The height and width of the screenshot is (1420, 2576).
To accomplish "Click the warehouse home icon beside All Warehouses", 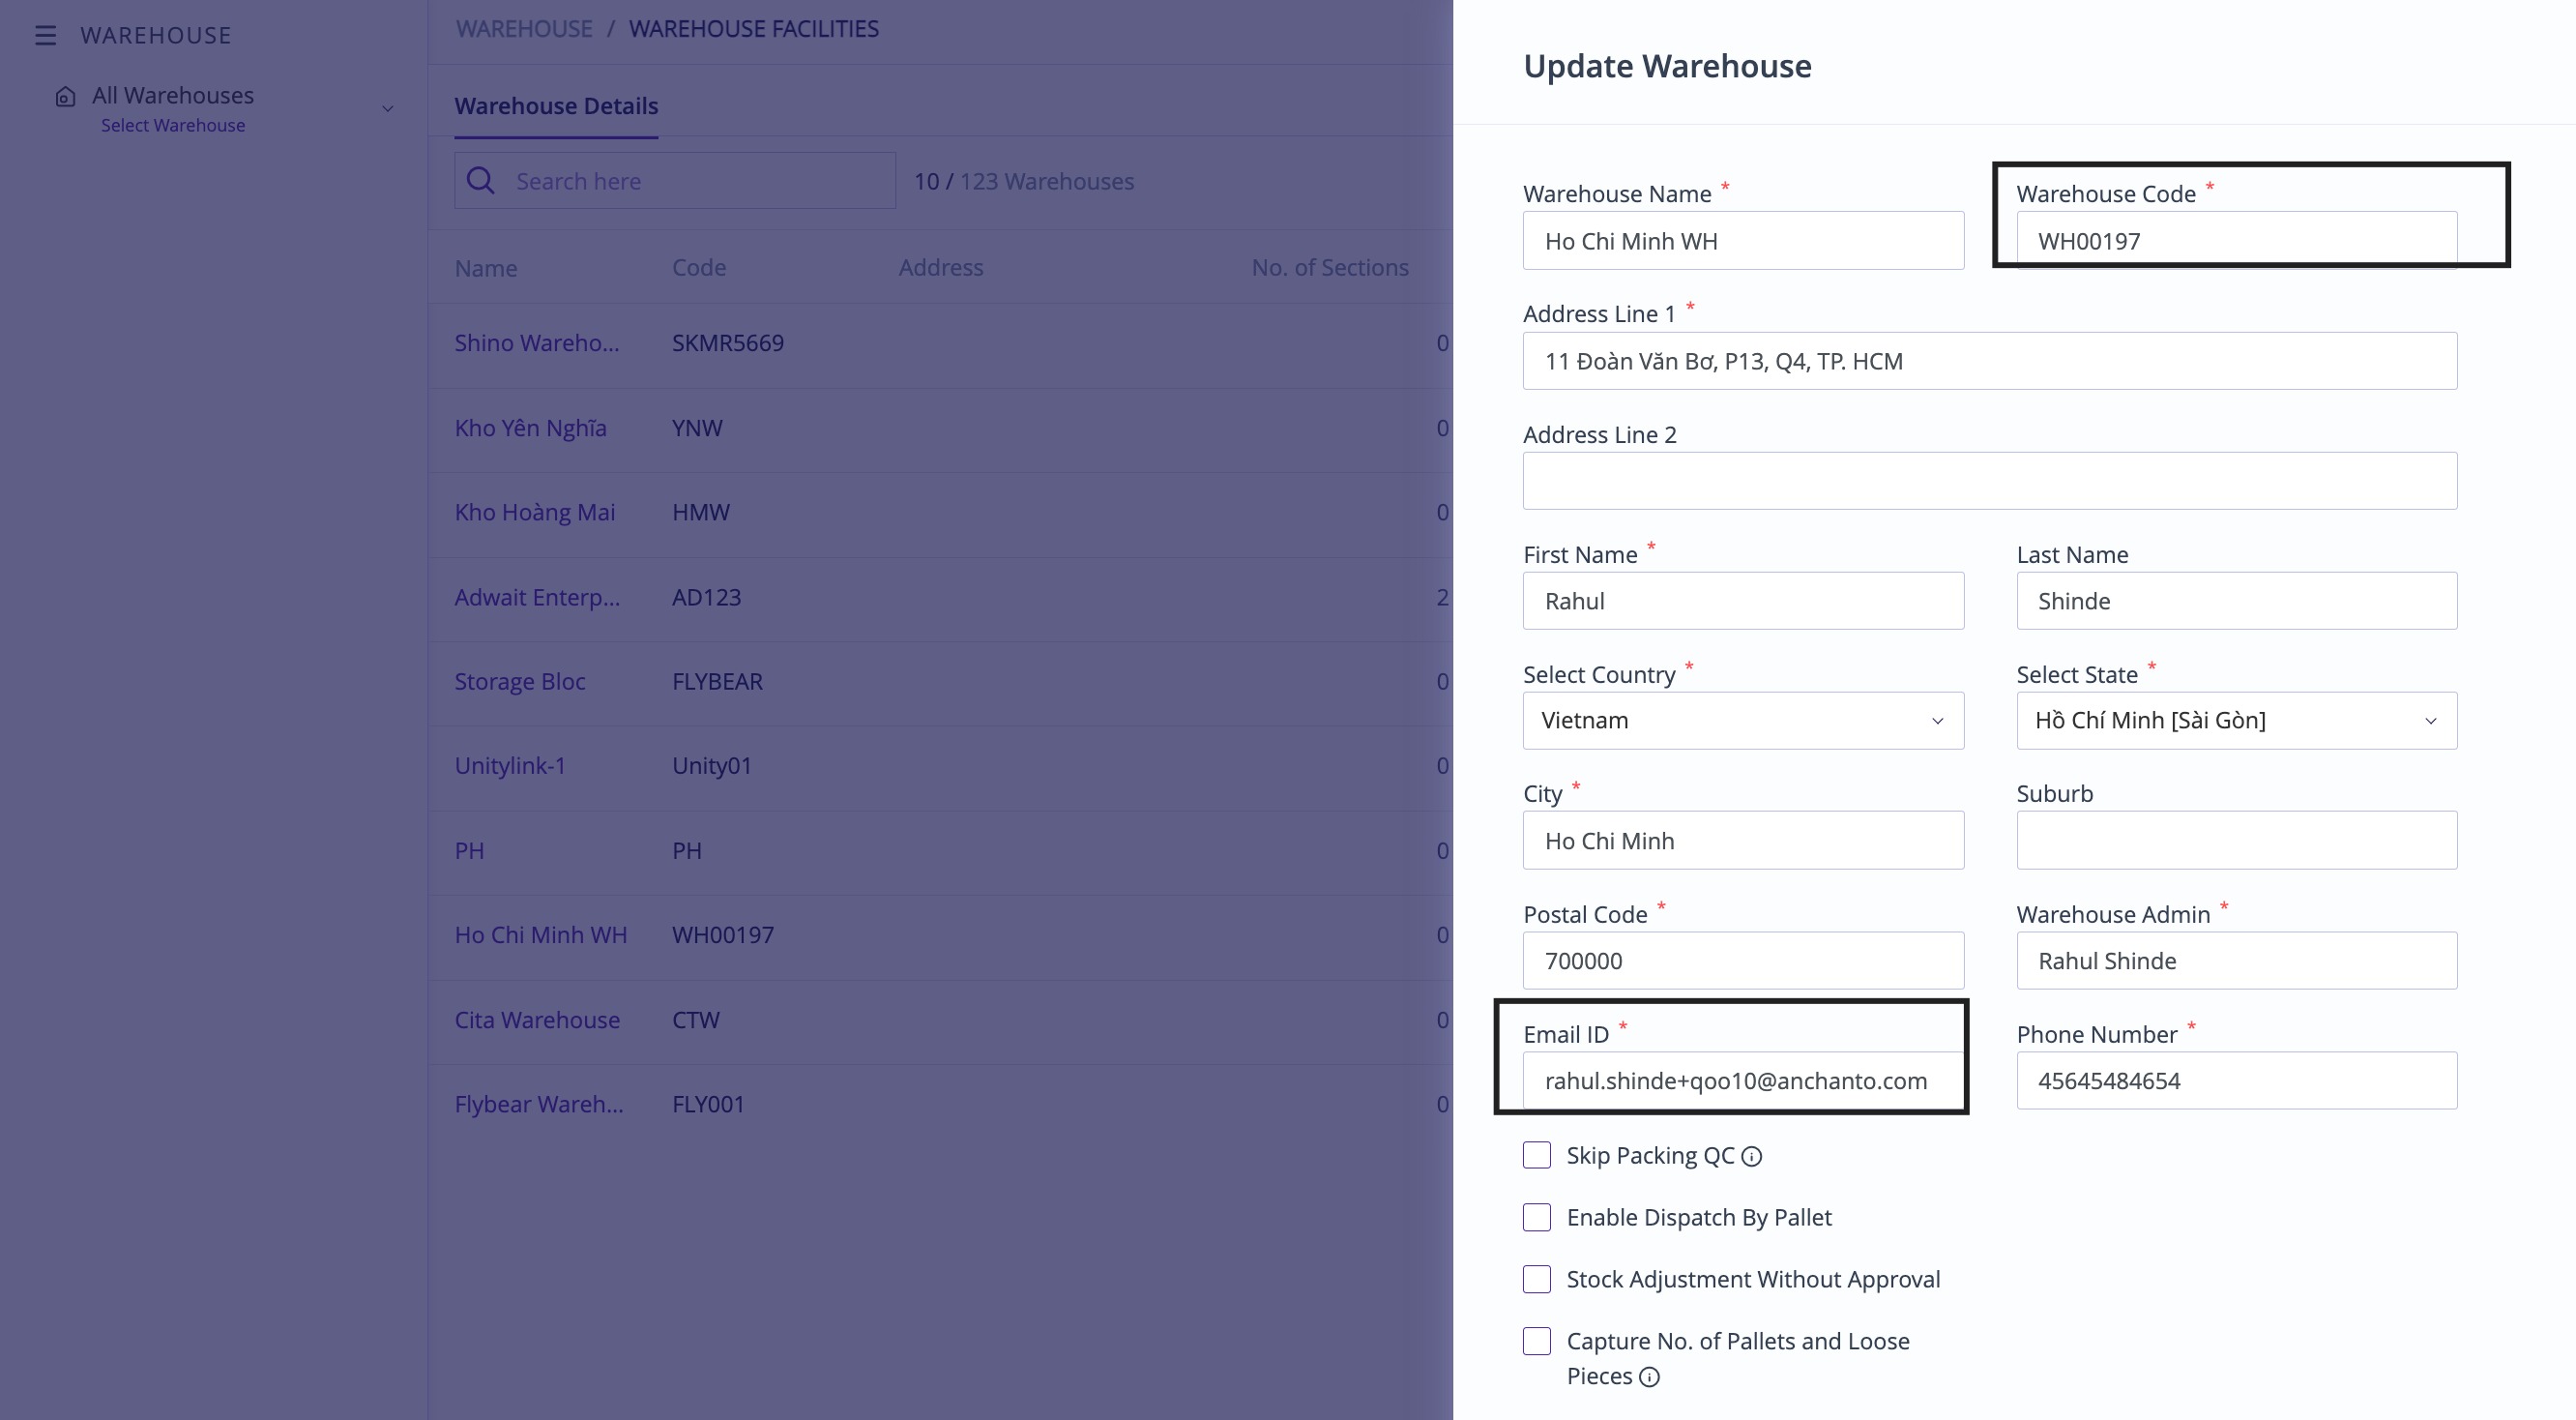I will (65, 97).
